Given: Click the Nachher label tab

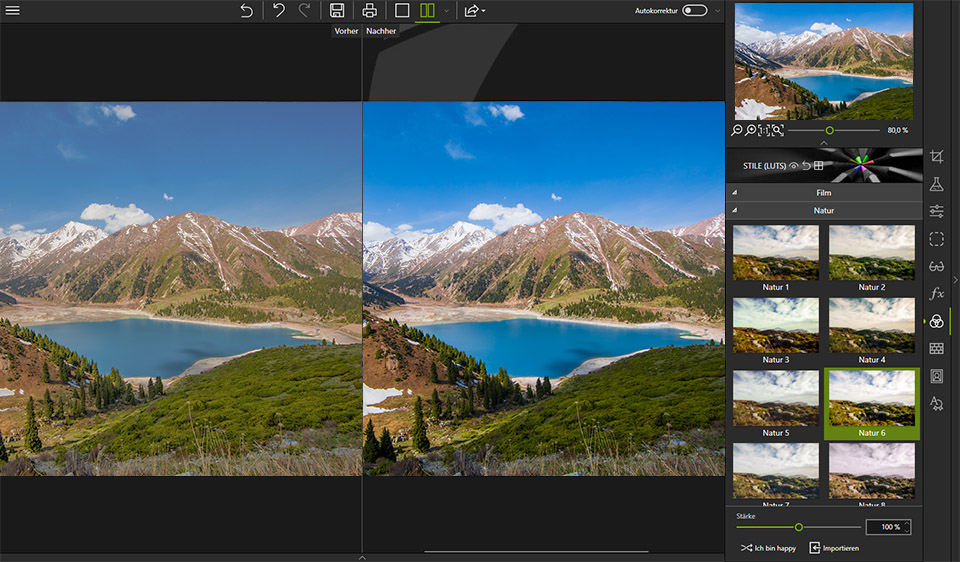Looking at the screenshot, I should (x=381, y=31).
